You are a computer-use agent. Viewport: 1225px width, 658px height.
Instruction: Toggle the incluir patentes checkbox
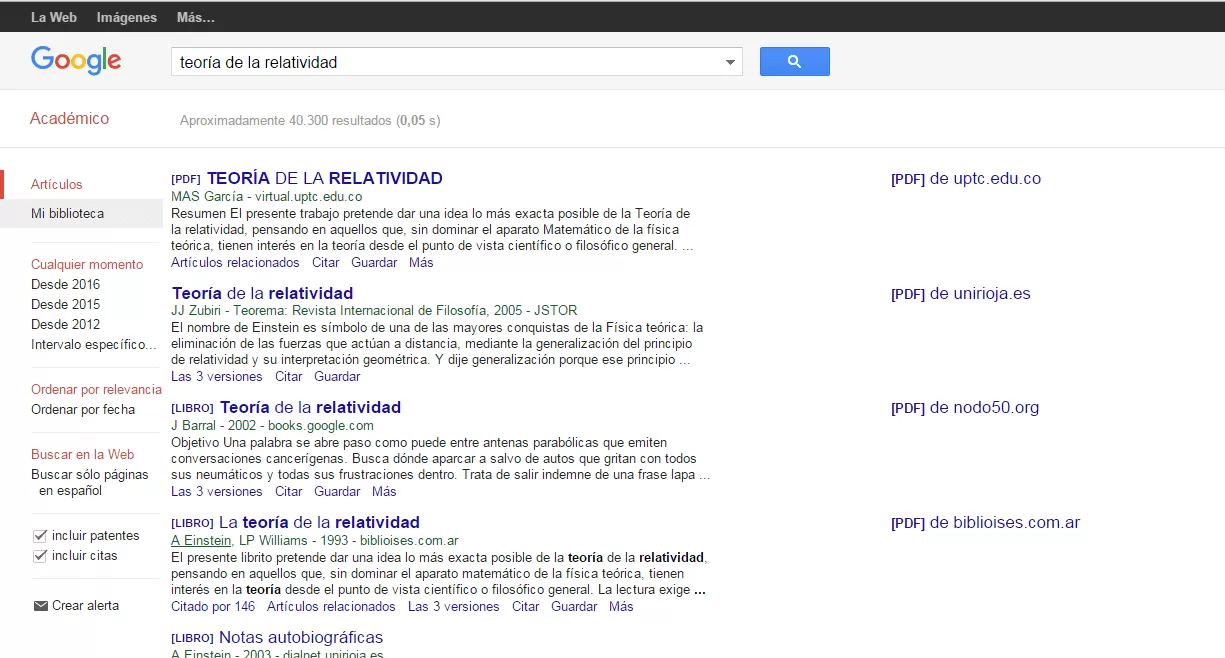point(40,536)
